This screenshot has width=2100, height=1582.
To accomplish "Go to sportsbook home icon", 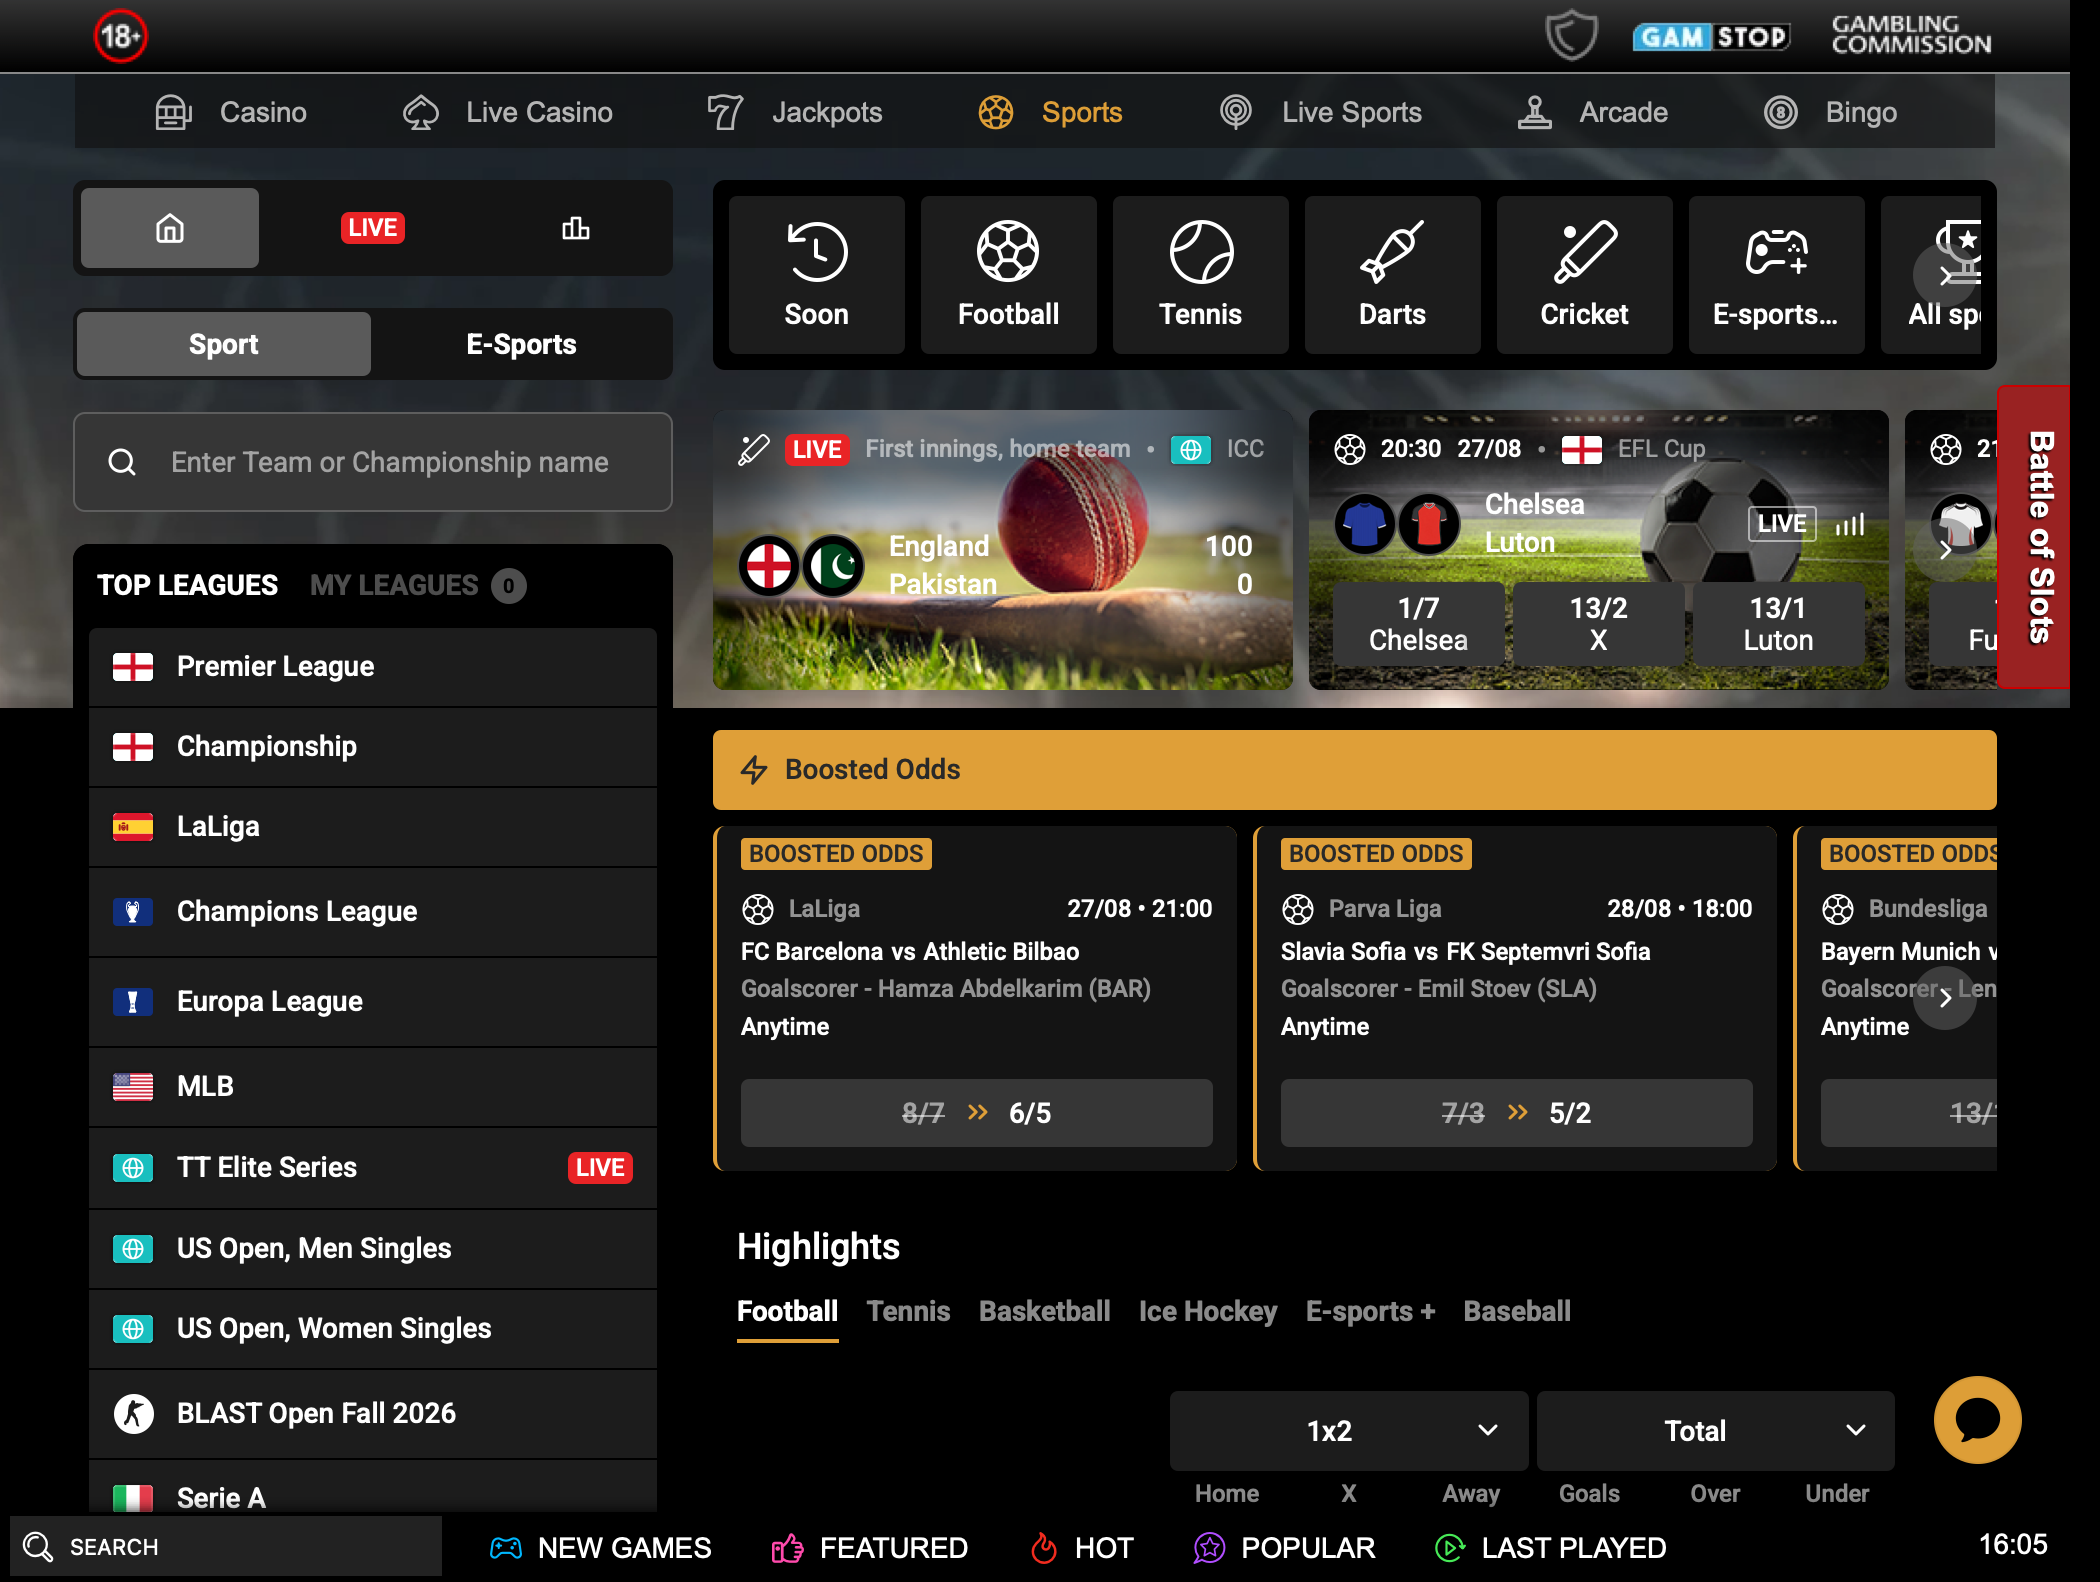I will (x=170, y=228).
